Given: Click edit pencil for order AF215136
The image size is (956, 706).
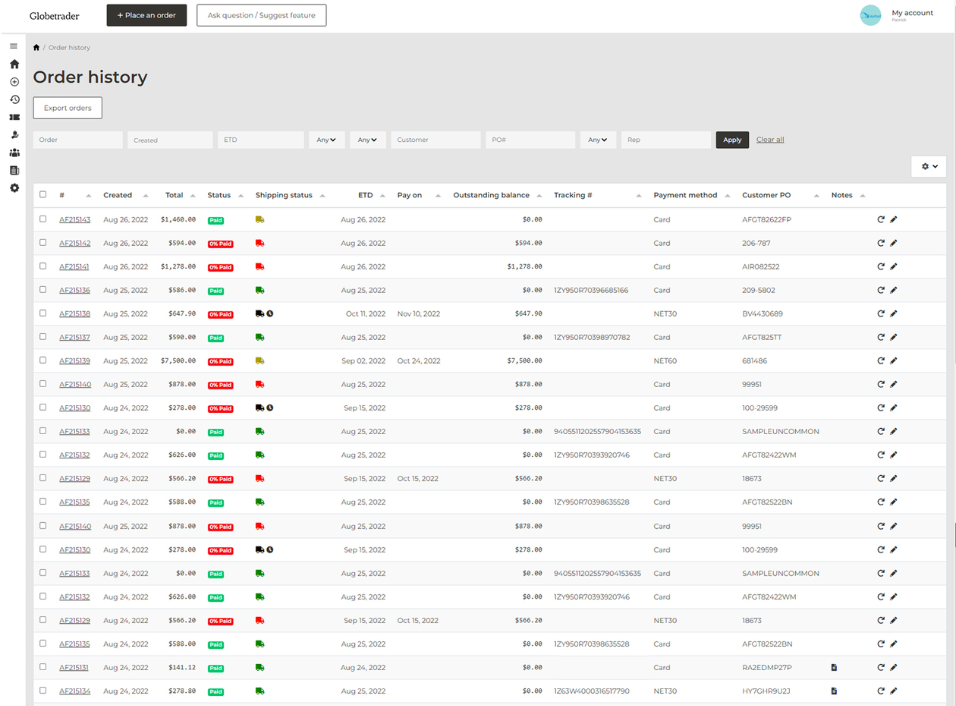Looking at the screenshot, I should [x=893, y=290].
